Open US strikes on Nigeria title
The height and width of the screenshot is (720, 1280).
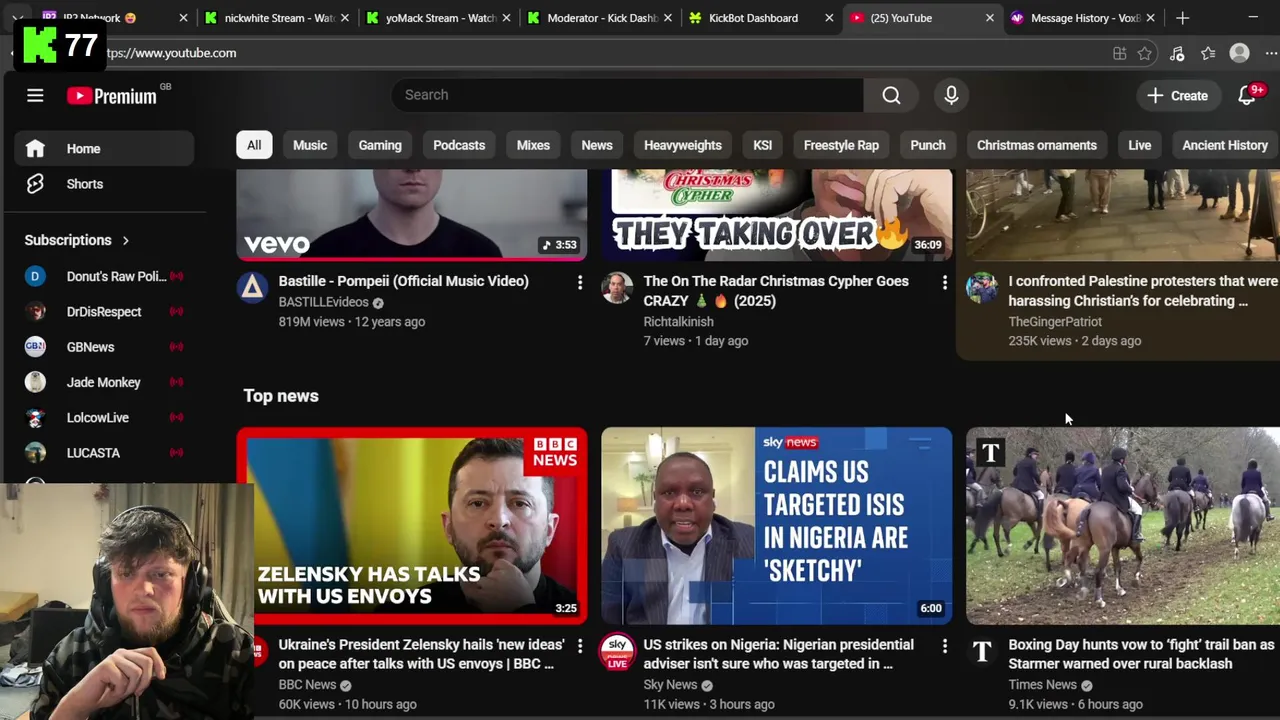point(778,654)
